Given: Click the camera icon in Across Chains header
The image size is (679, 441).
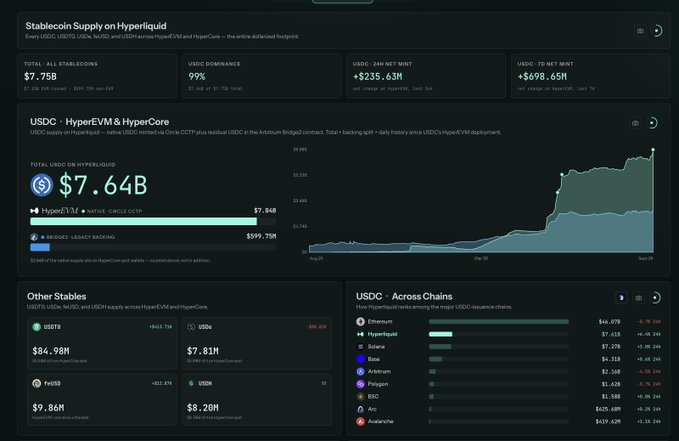Looking at the screenshot, I should [638, 298].
